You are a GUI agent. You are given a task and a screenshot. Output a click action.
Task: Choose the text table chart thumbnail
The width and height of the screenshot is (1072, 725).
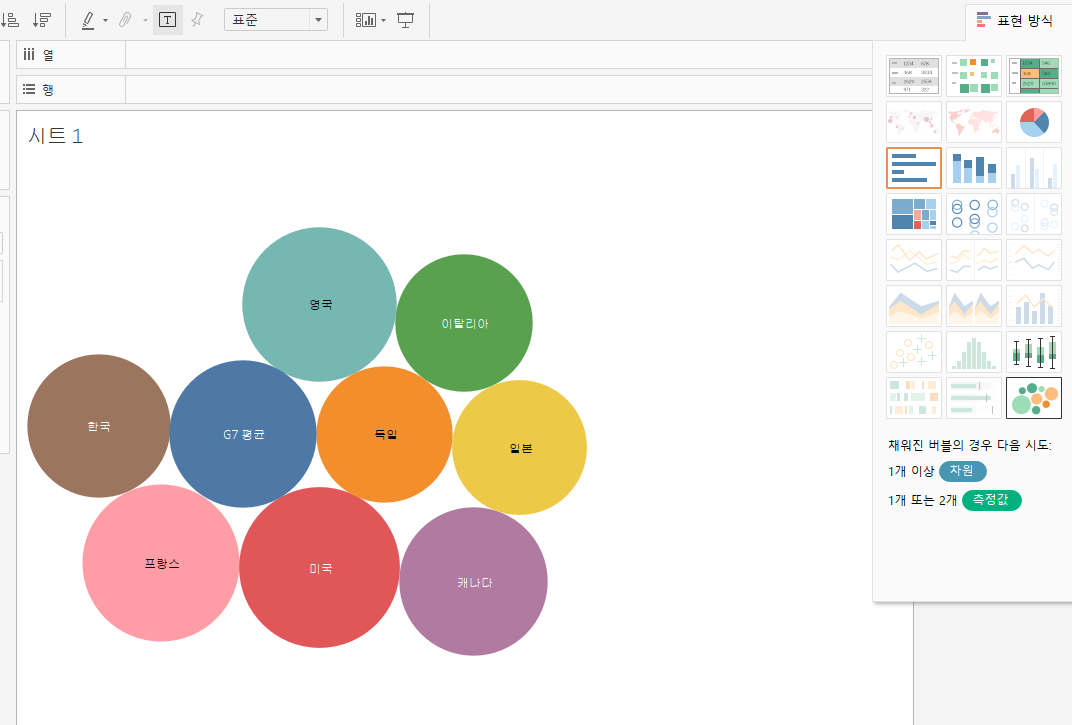click(x=913, y=76)
